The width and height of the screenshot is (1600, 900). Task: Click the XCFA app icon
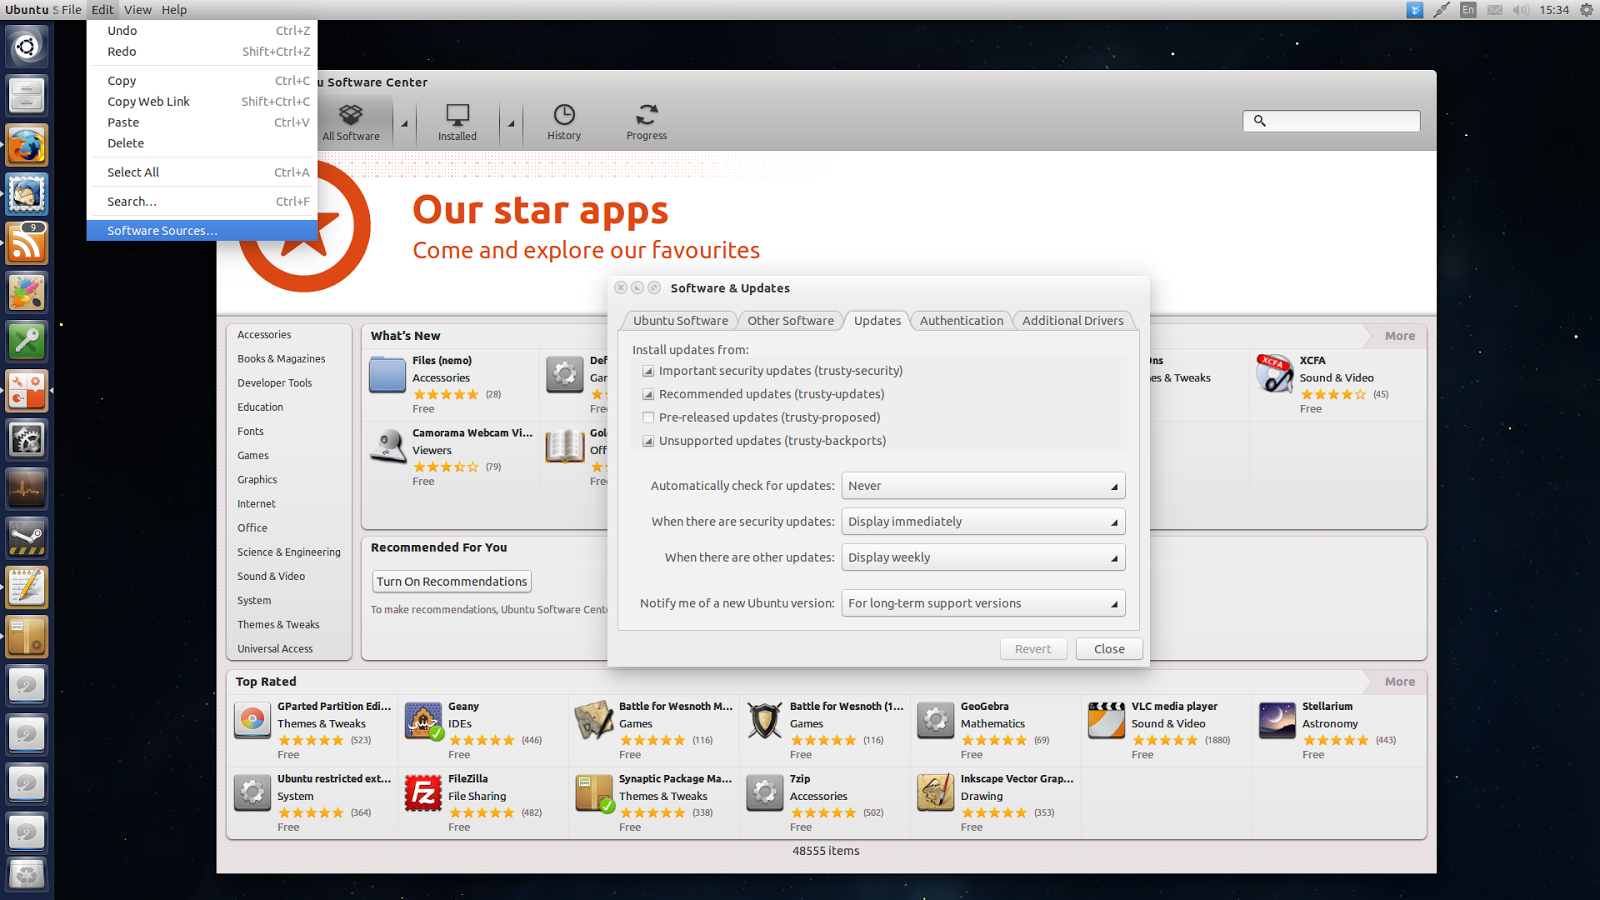(x=1274, y=374)
